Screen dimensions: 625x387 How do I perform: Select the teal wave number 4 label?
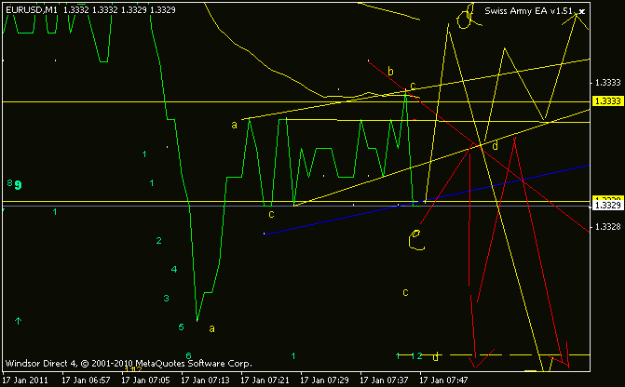(x=174, y=269)
